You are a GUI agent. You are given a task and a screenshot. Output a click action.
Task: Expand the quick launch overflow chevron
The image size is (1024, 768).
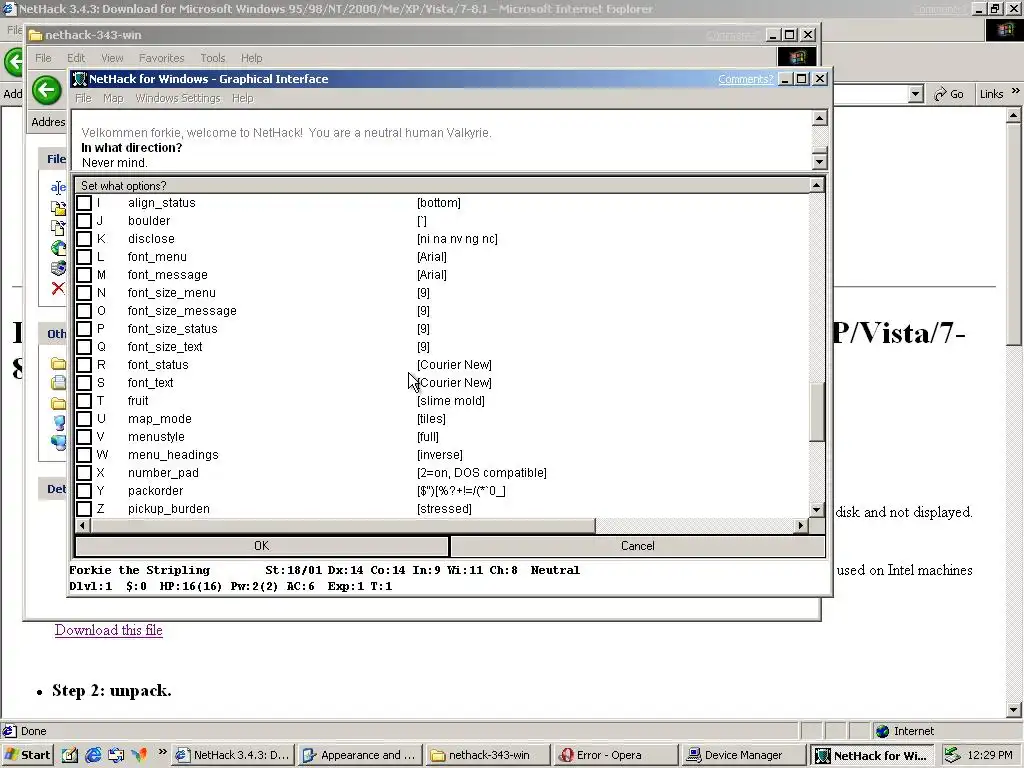[x=163, y=752]
